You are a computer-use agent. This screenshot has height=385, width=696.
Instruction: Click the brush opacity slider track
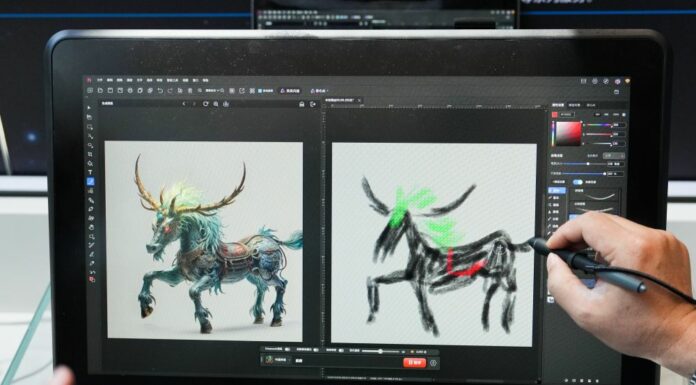(584, 174)
